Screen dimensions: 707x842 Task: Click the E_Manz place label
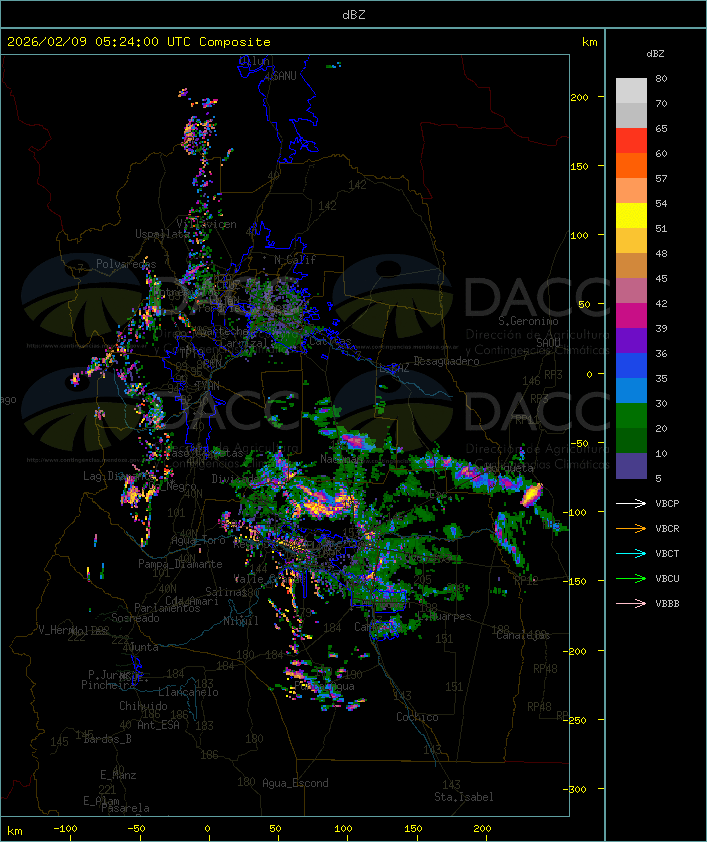coord(118,775)
